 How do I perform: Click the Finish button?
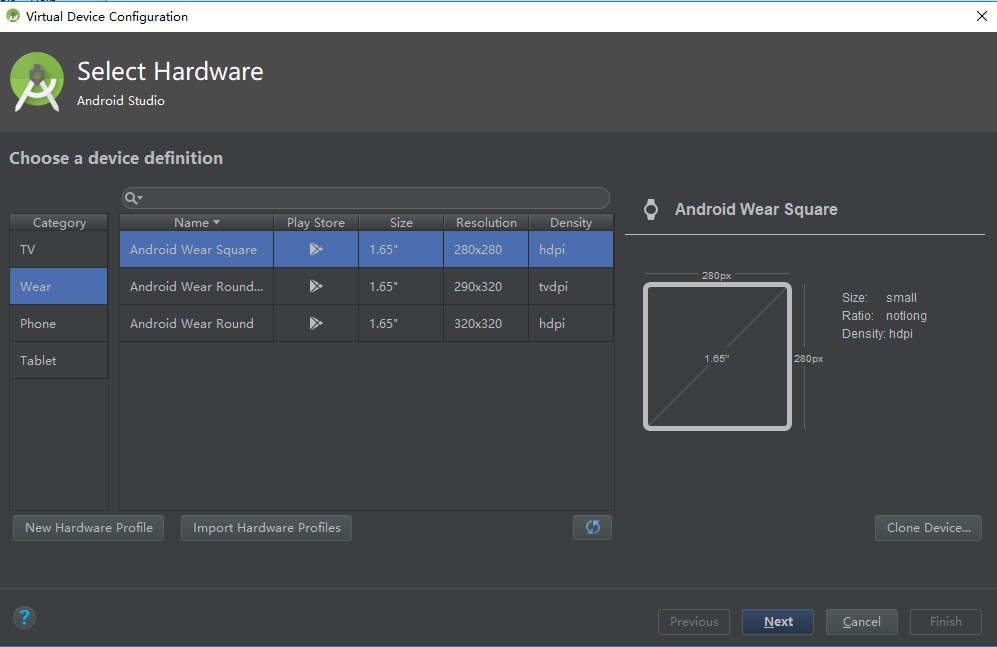pos(945,622)
